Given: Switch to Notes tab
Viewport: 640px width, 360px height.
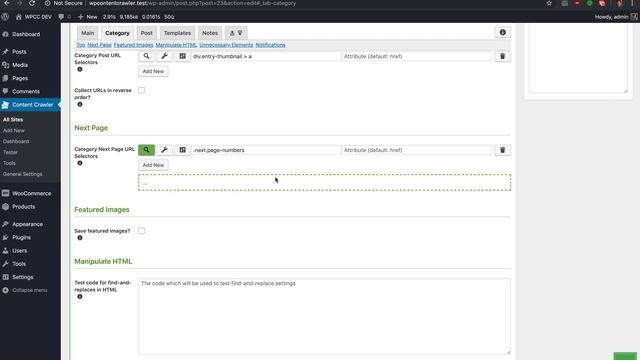Looking at the screenshot, I should tap(210, 33).
